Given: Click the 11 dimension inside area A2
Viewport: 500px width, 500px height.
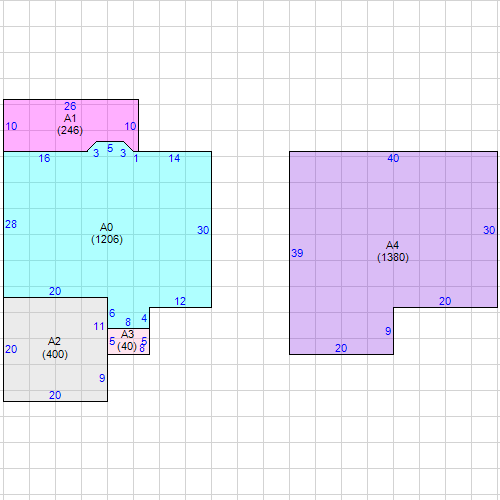Looking at the screenshot, I should (x=99, y=326).
